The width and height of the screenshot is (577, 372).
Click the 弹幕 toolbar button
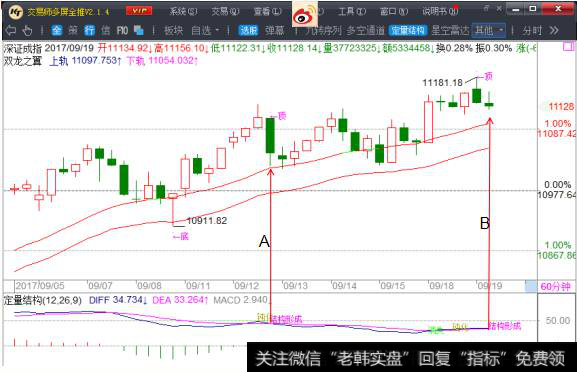pos(275,31)
